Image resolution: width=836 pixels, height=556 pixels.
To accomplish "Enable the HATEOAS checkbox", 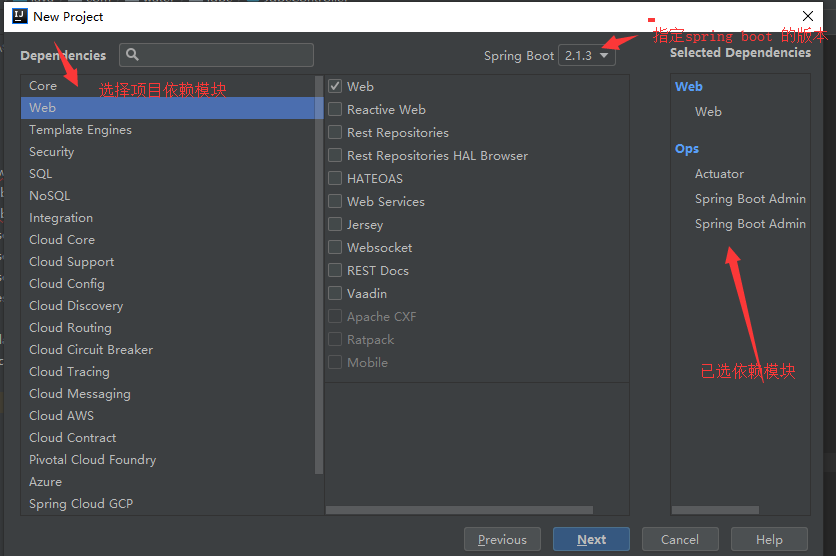I will 335,178.
